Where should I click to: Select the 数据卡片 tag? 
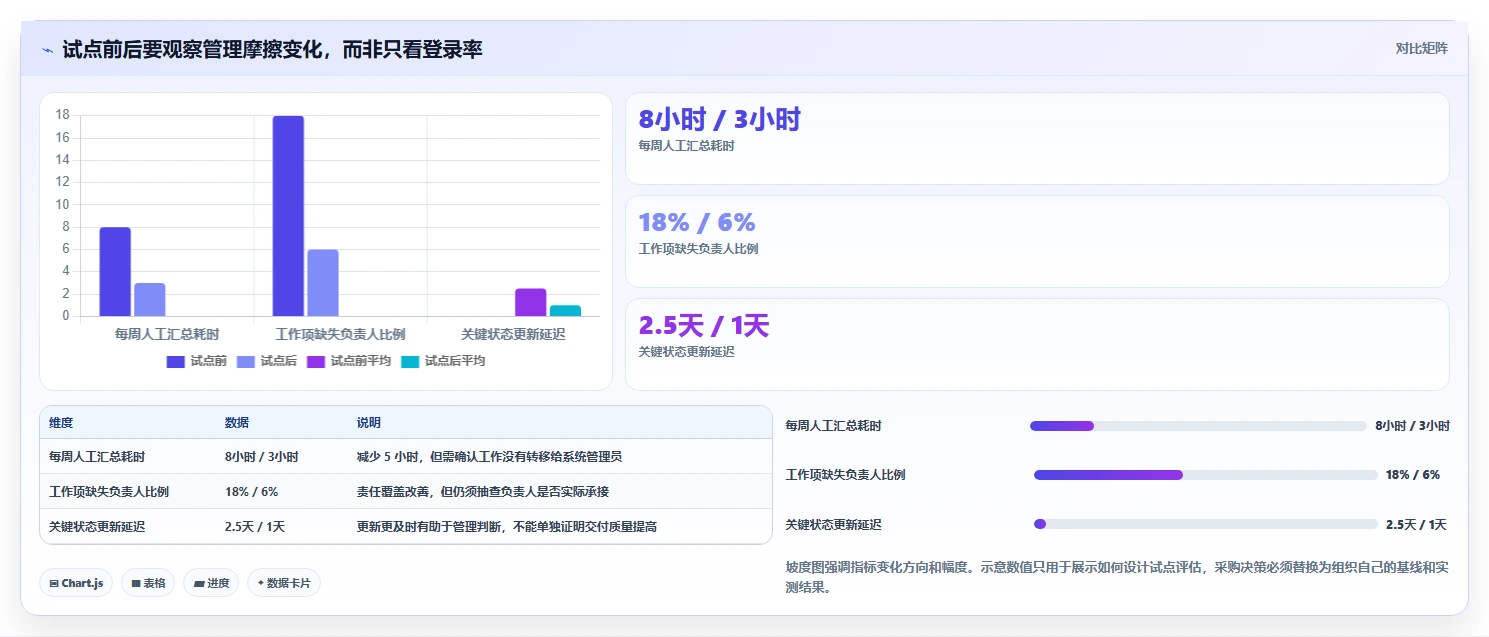pyautogui.click(x=284, y=583)
